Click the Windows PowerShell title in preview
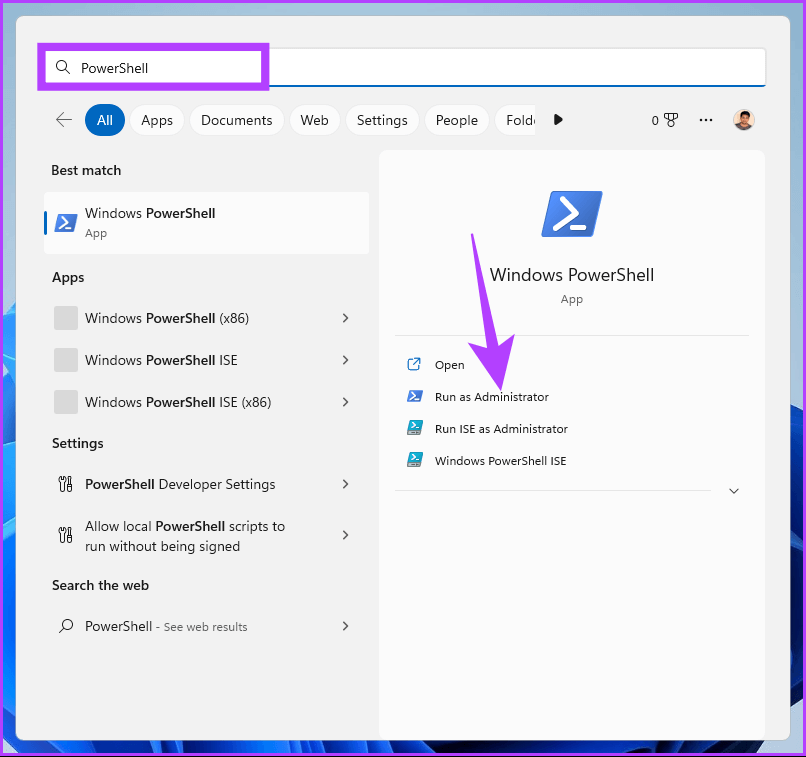Screen dimensions: 806x757 (572, 275)
